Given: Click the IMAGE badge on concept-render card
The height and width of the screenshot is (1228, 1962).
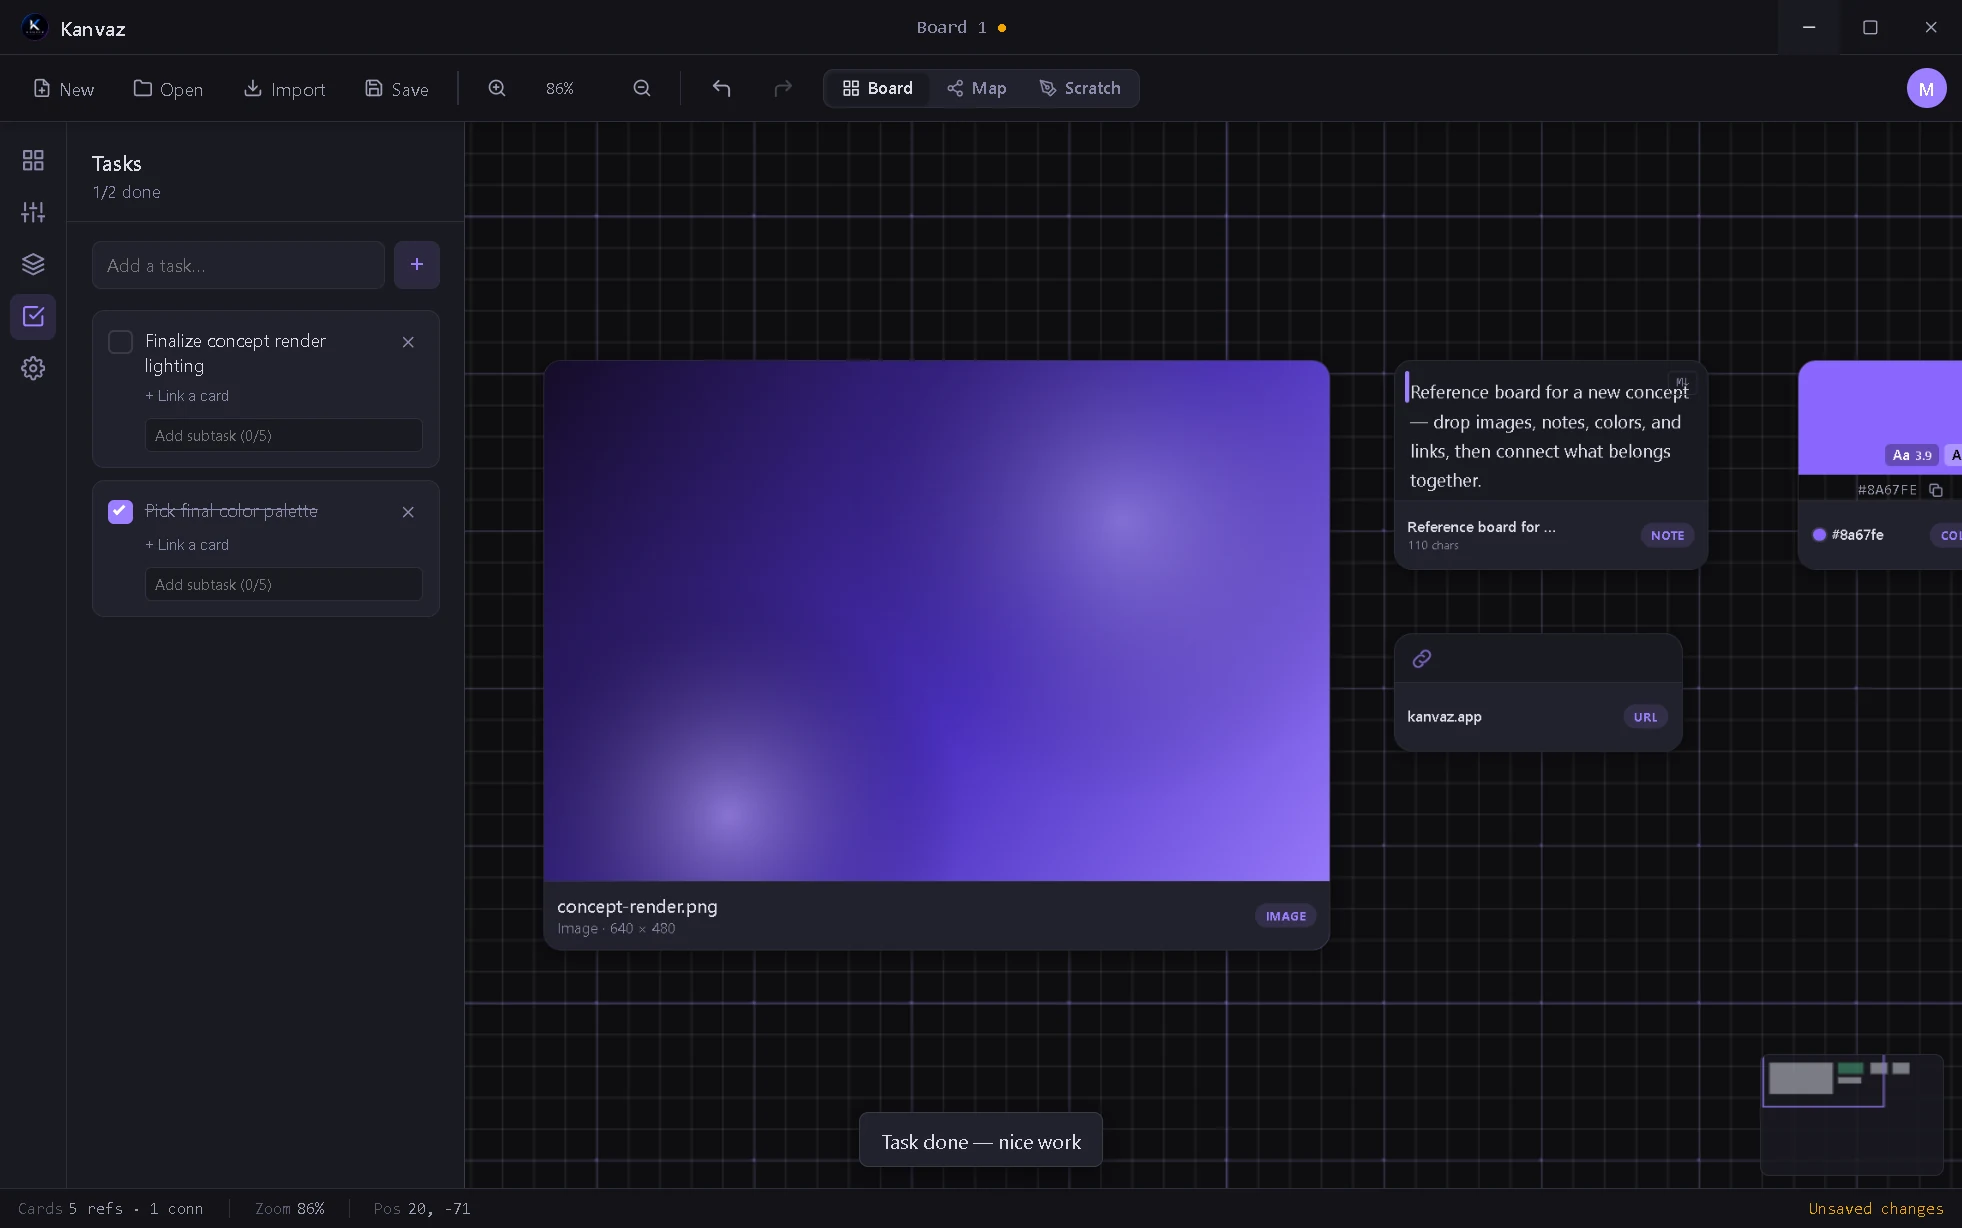Looking at the screenshot, I should tap(1285, 916).
